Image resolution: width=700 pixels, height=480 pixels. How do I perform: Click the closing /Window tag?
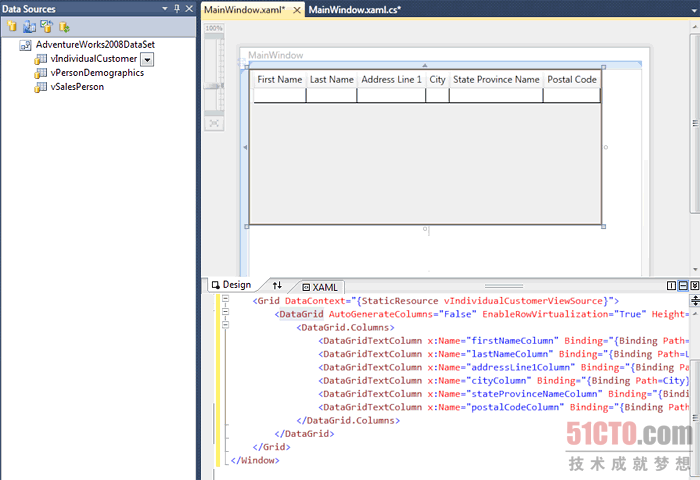255,460
